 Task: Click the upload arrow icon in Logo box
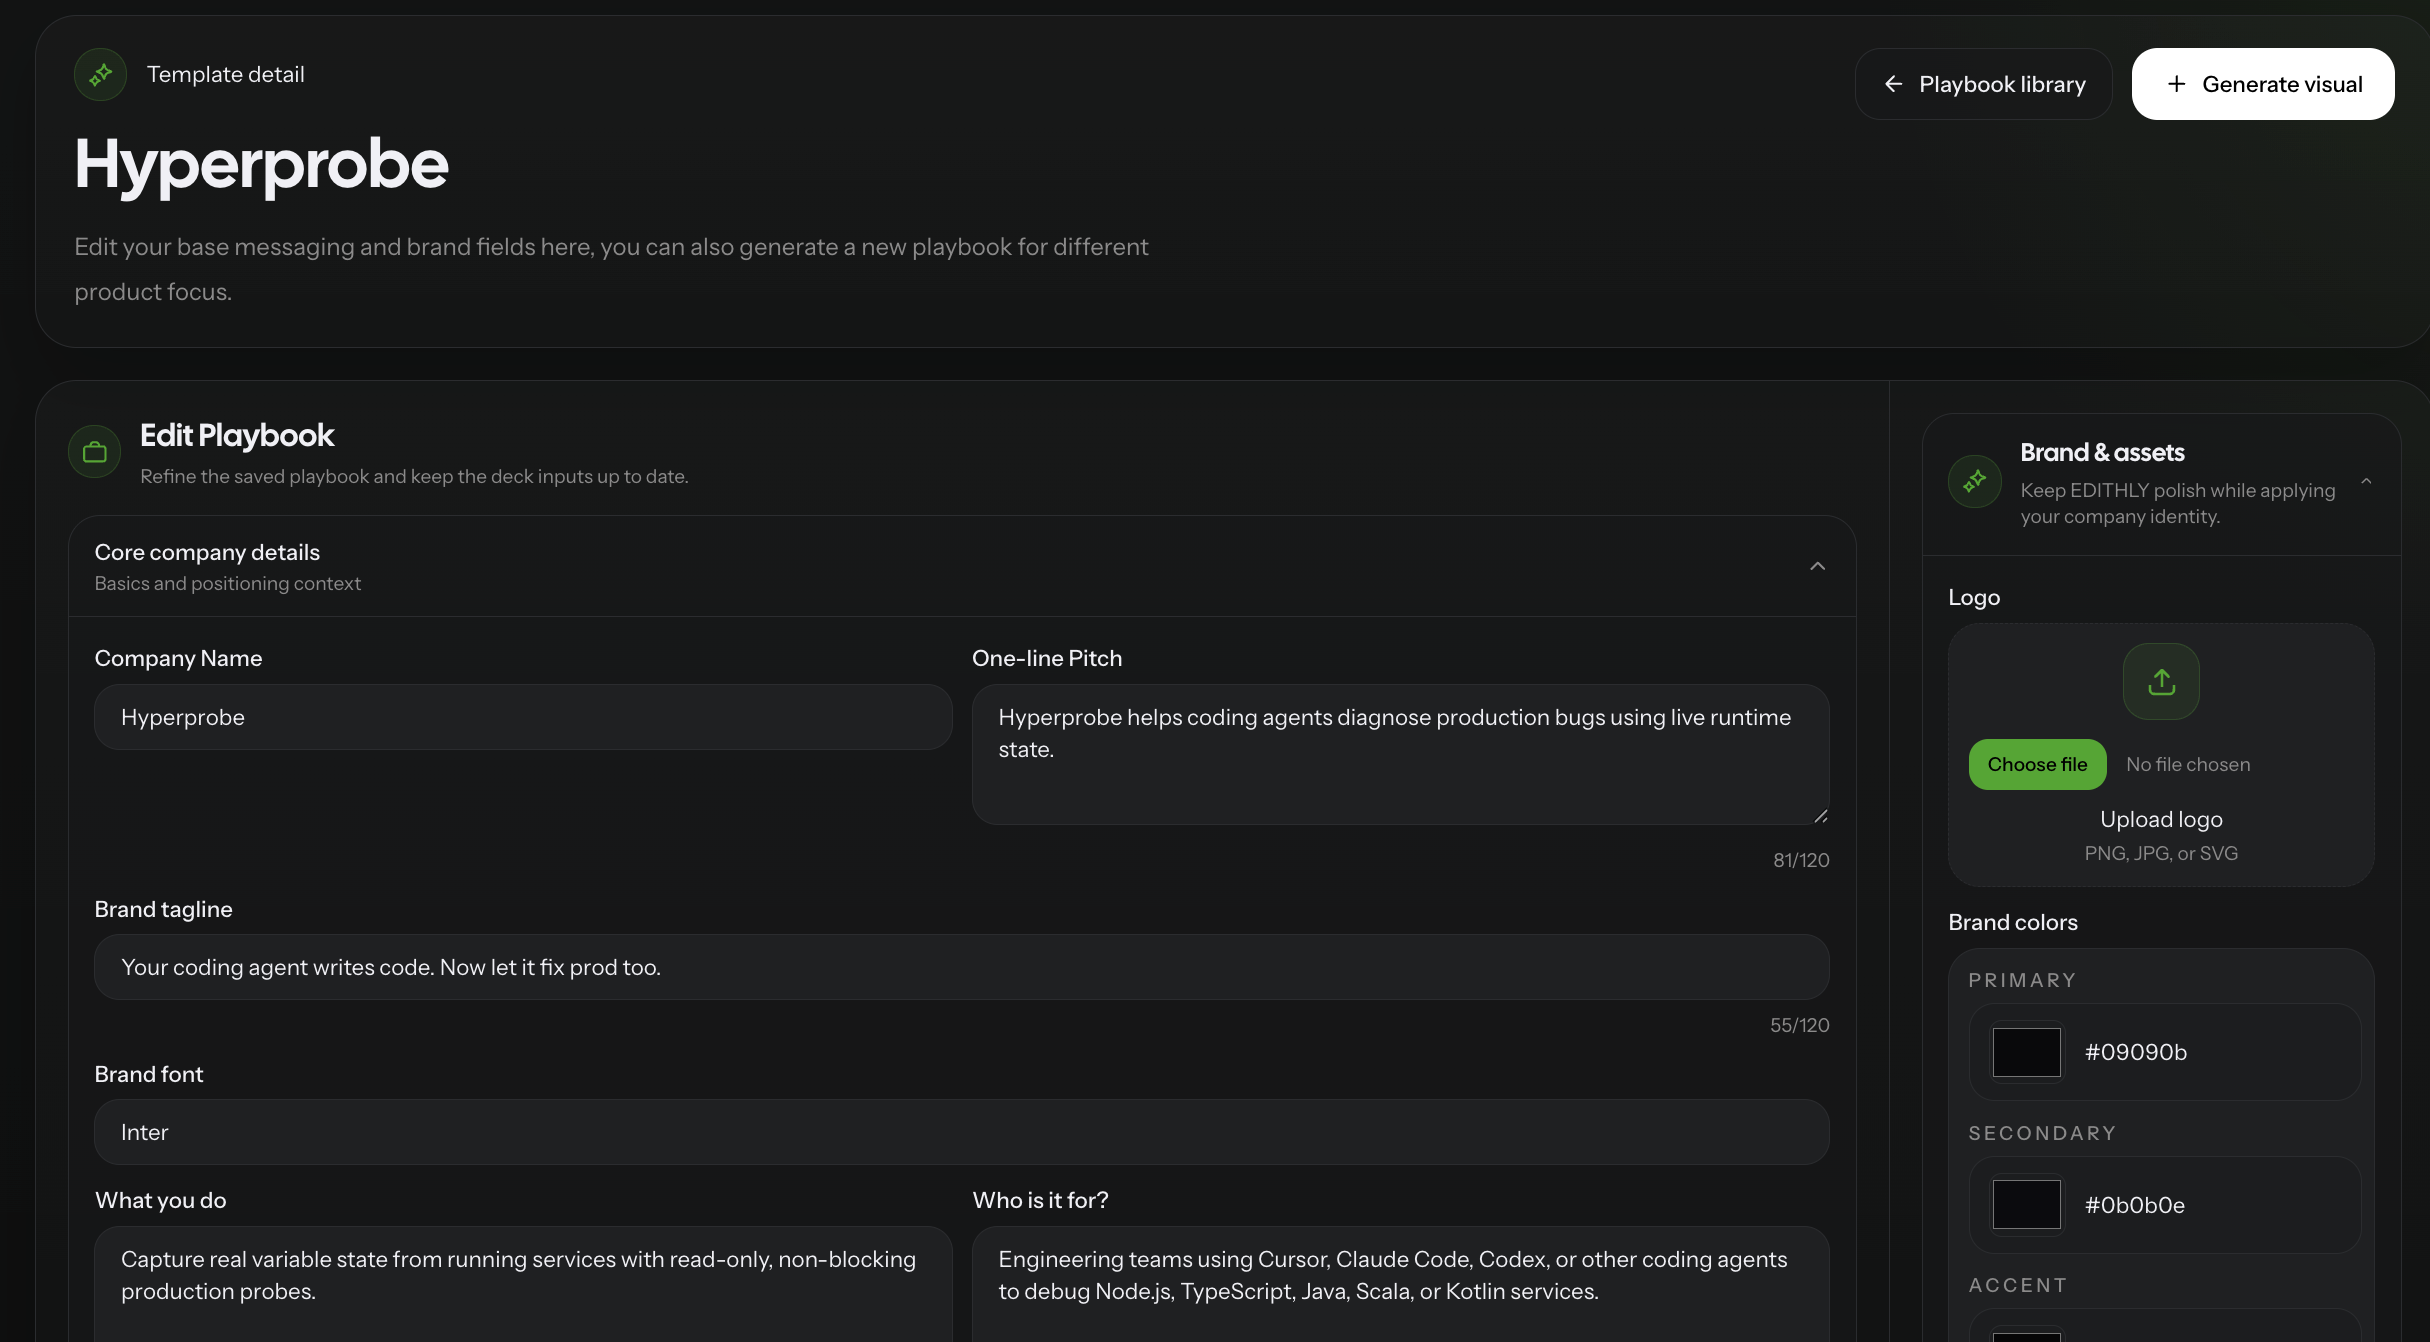click(2161, 682)
